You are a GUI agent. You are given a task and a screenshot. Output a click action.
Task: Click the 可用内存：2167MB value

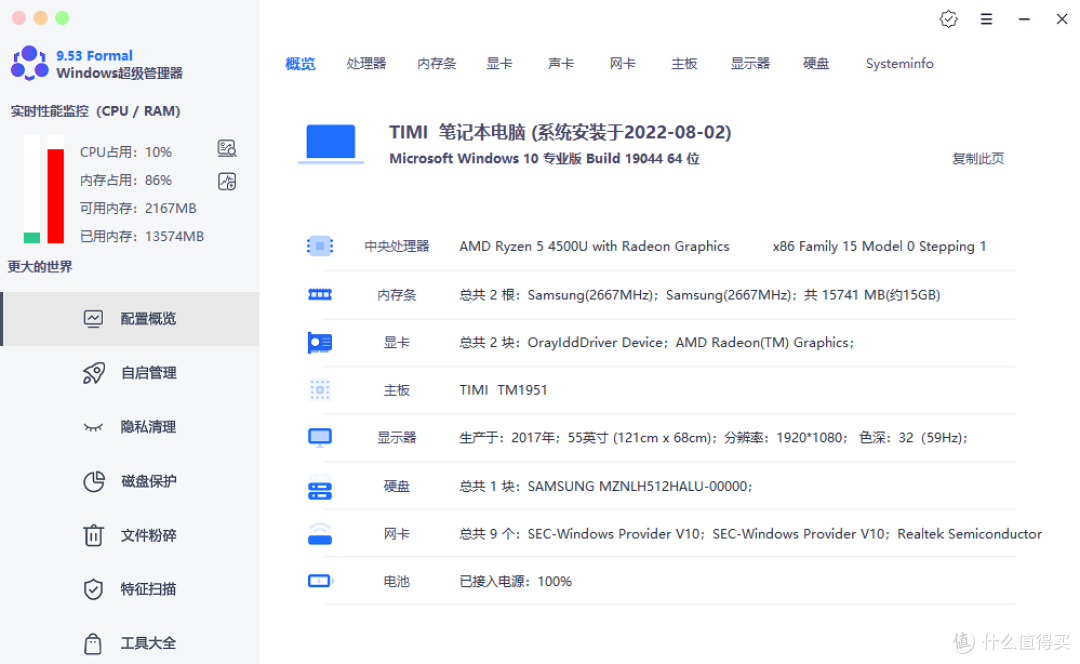(x=138, y=208)
